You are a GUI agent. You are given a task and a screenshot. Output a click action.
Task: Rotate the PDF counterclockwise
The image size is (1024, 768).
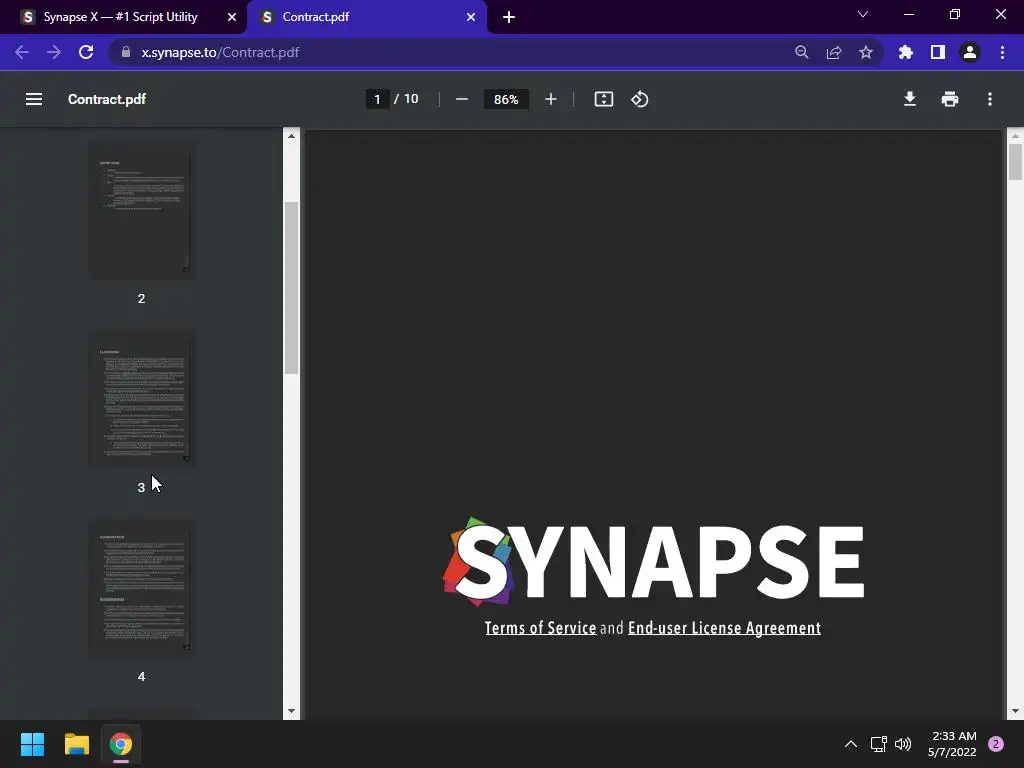coord(639,99)
